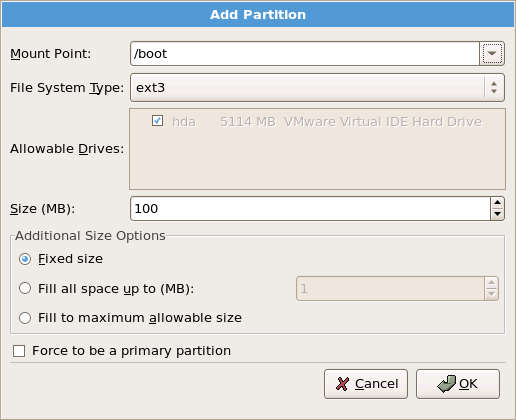Image resolution: width=516 pixels, height=420 pixels.
Task: Open the File System Type combo box
Action: click(317, 88)
